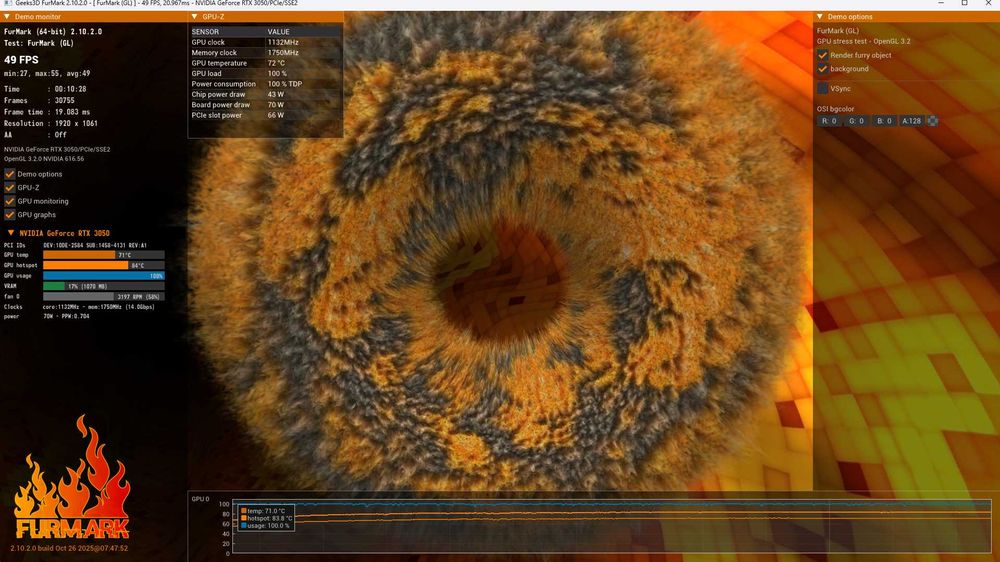Click the FurMark flame logo
The width and height of the screenshot is (1000, 562).
tap(71, 477)
